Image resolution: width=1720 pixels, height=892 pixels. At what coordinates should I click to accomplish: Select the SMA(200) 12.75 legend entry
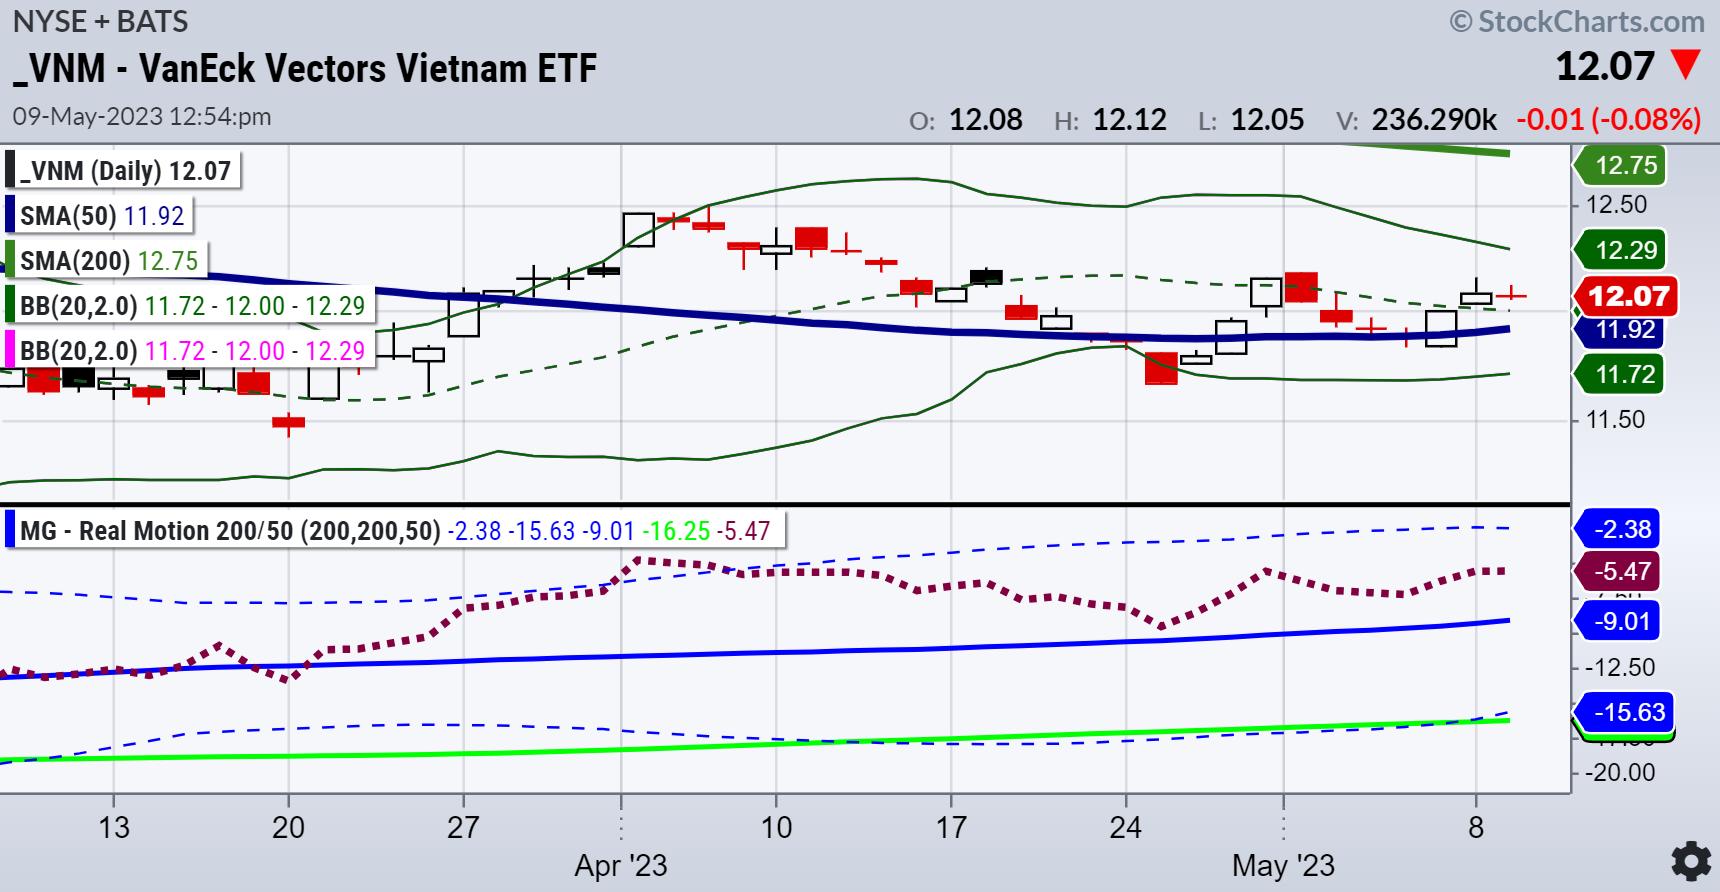pos(105,260)
